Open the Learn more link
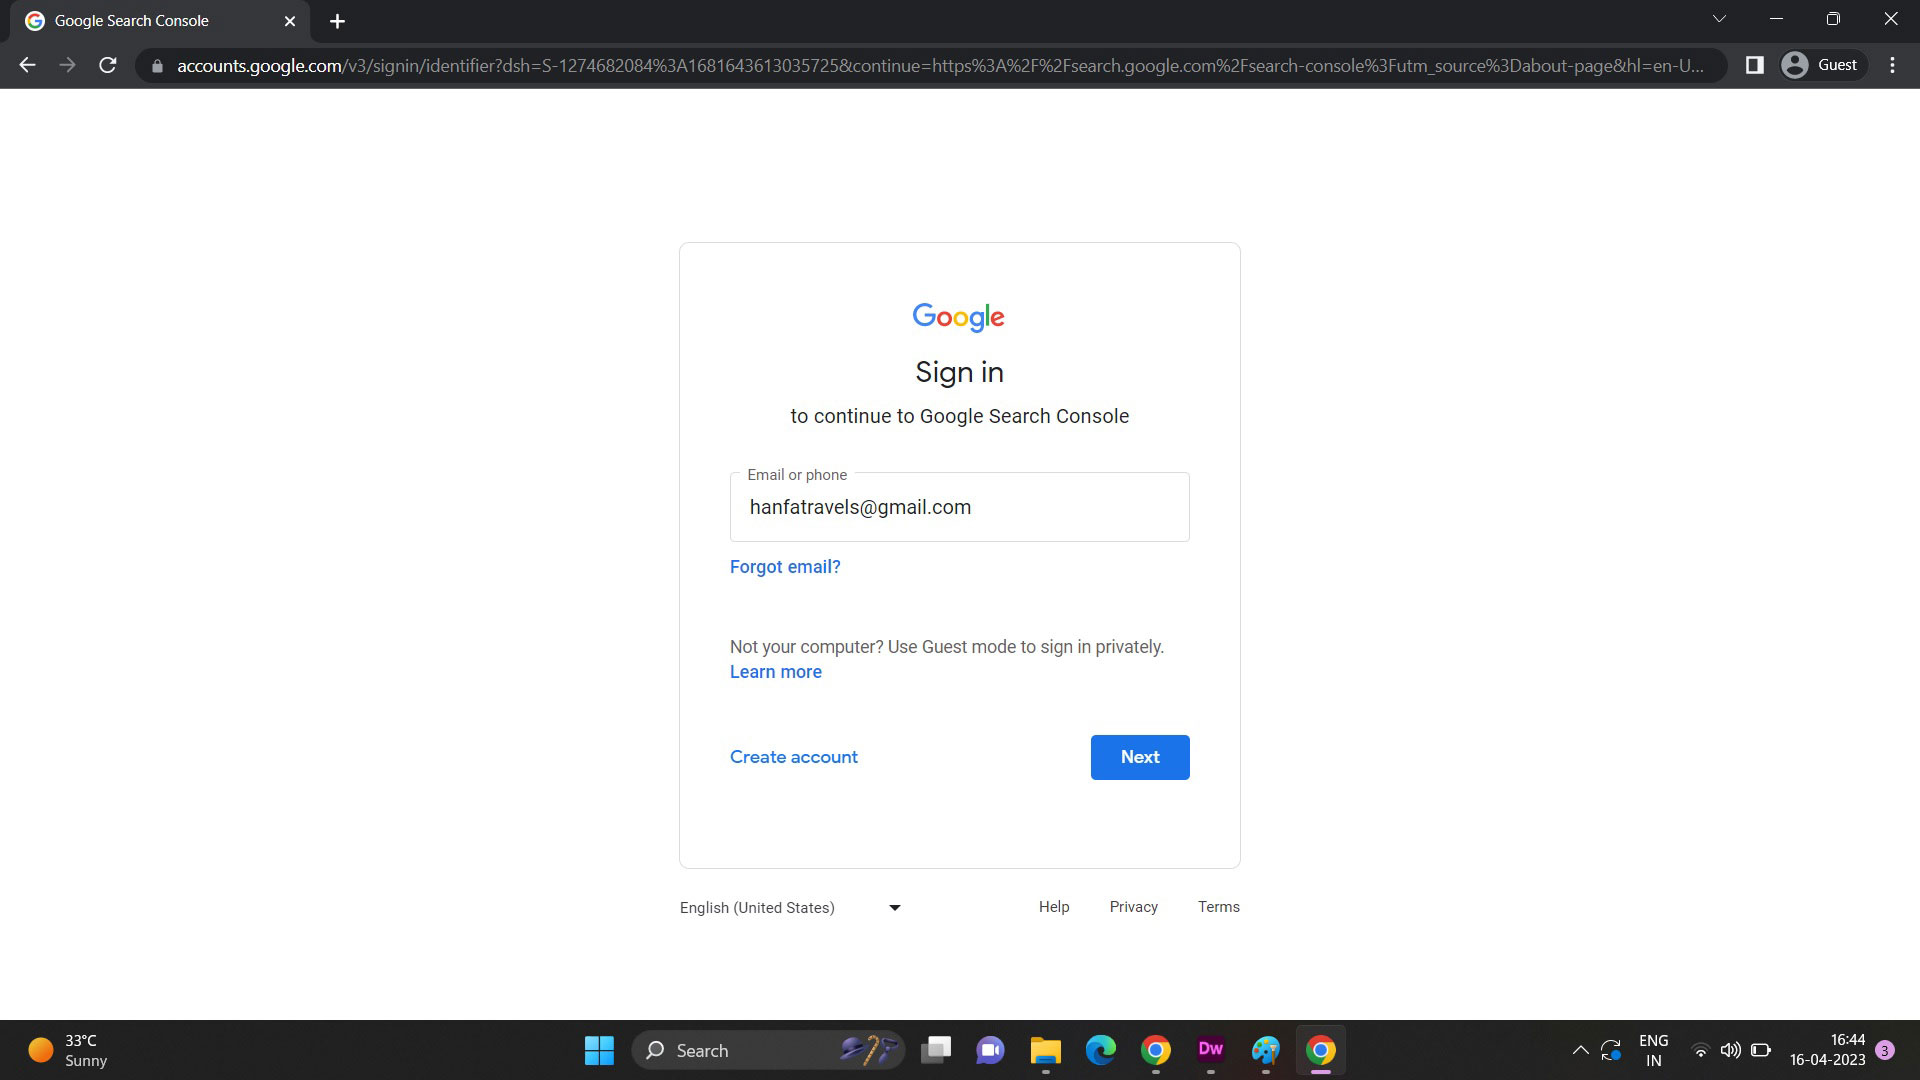1920x1080 pixels. (775, 672)
